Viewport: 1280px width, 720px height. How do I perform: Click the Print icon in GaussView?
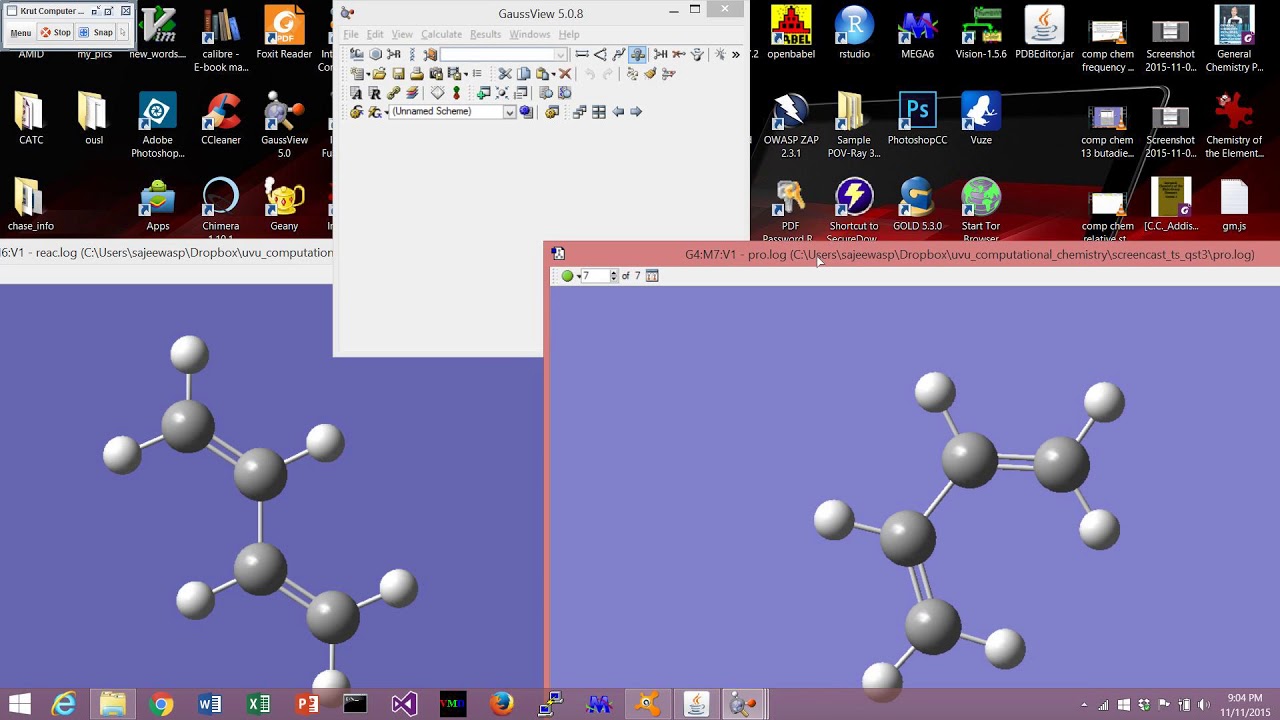pos(417,73)
